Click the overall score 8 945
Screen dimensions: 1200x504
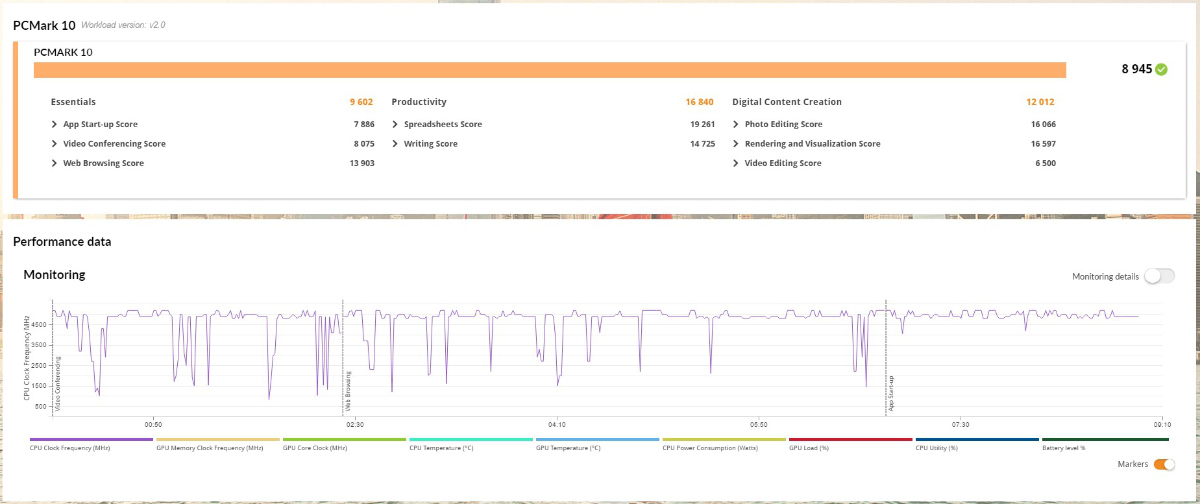[1136, 70]
